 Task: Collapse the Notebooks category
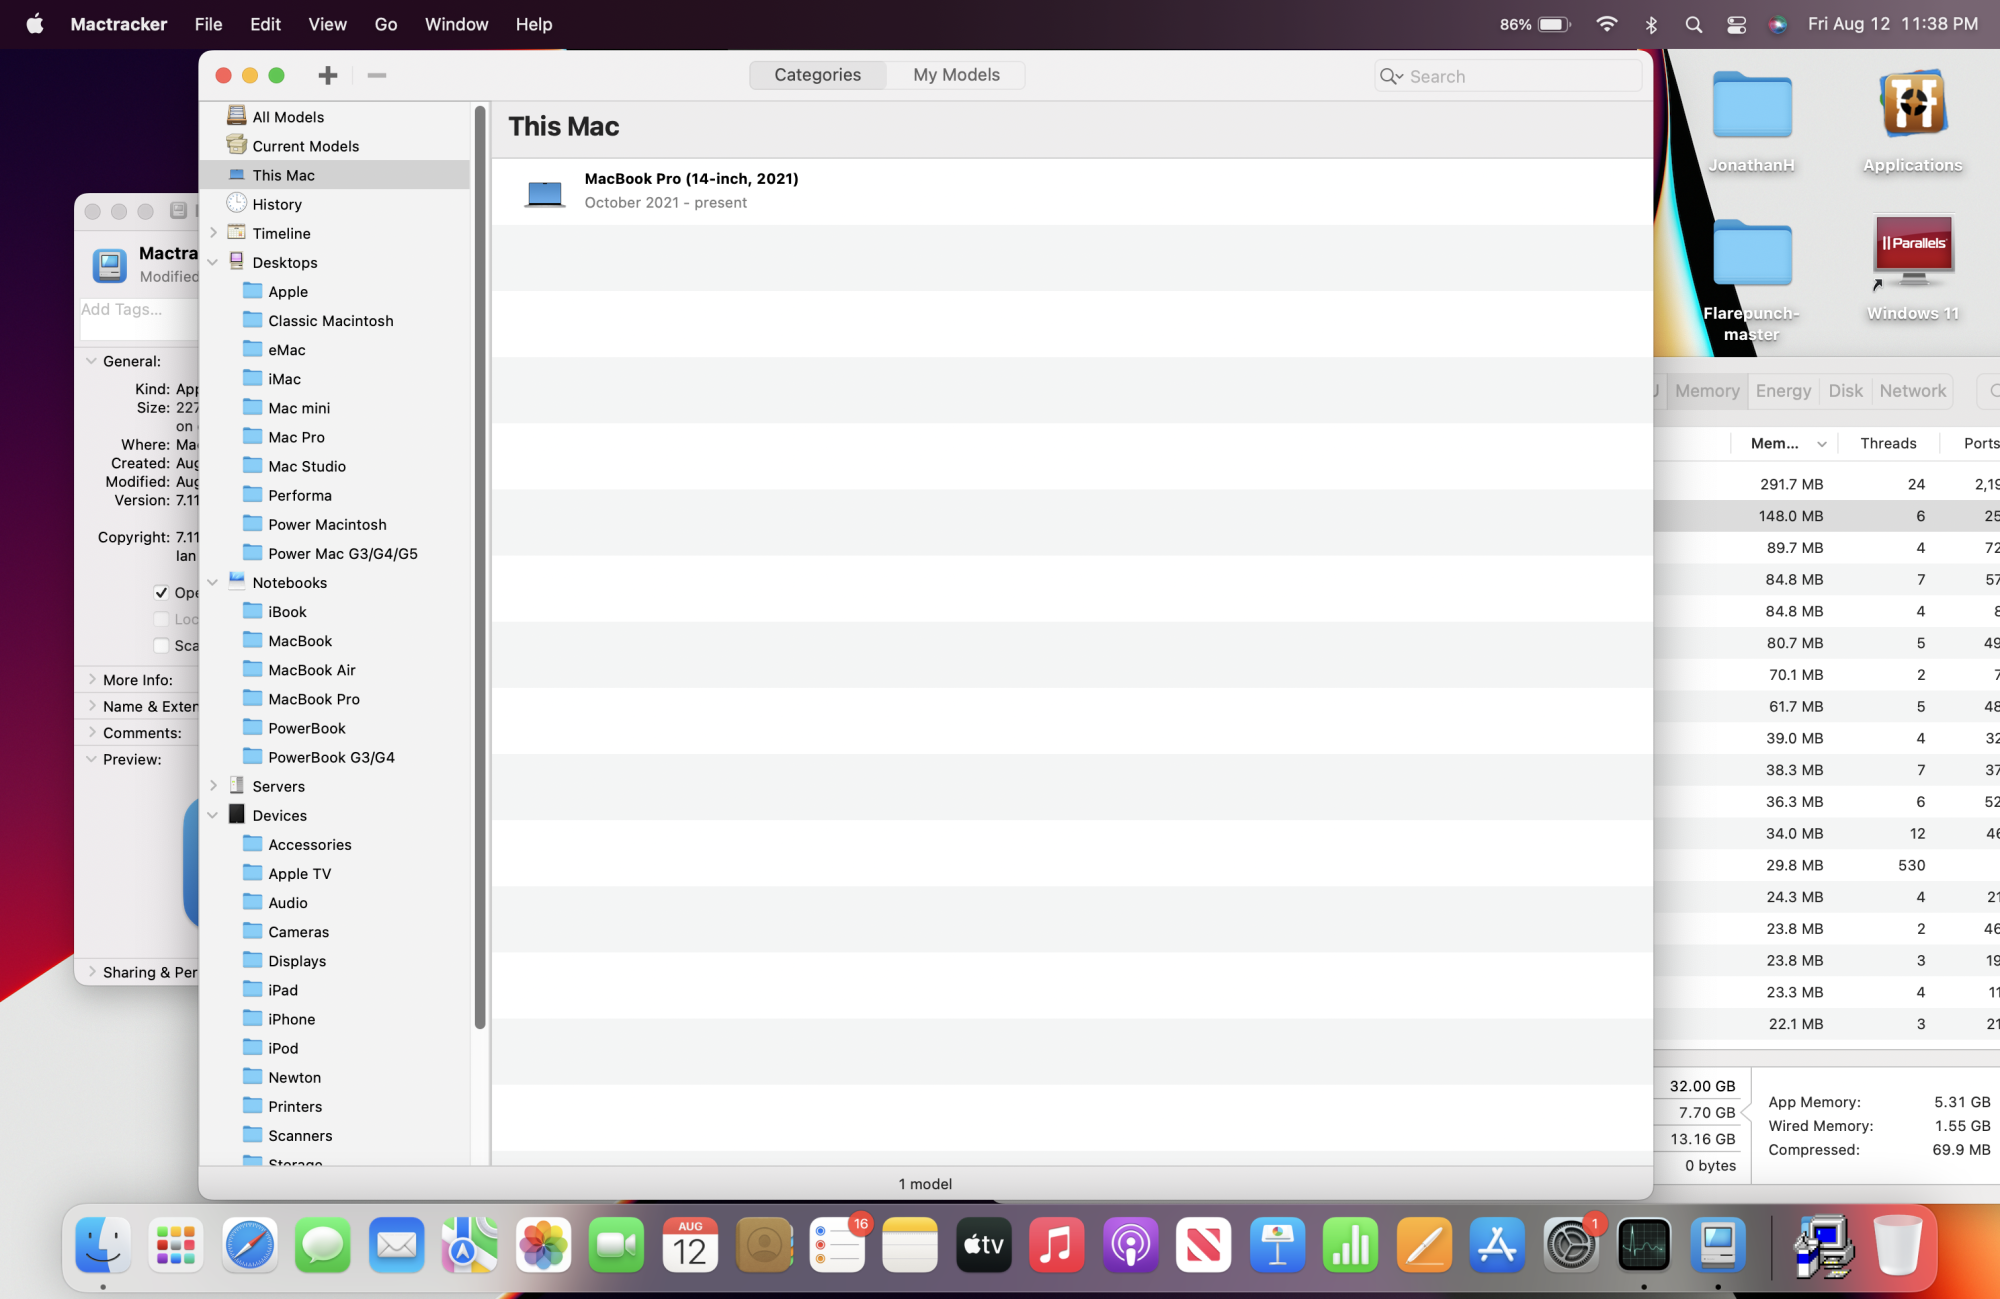coord(213,582)
